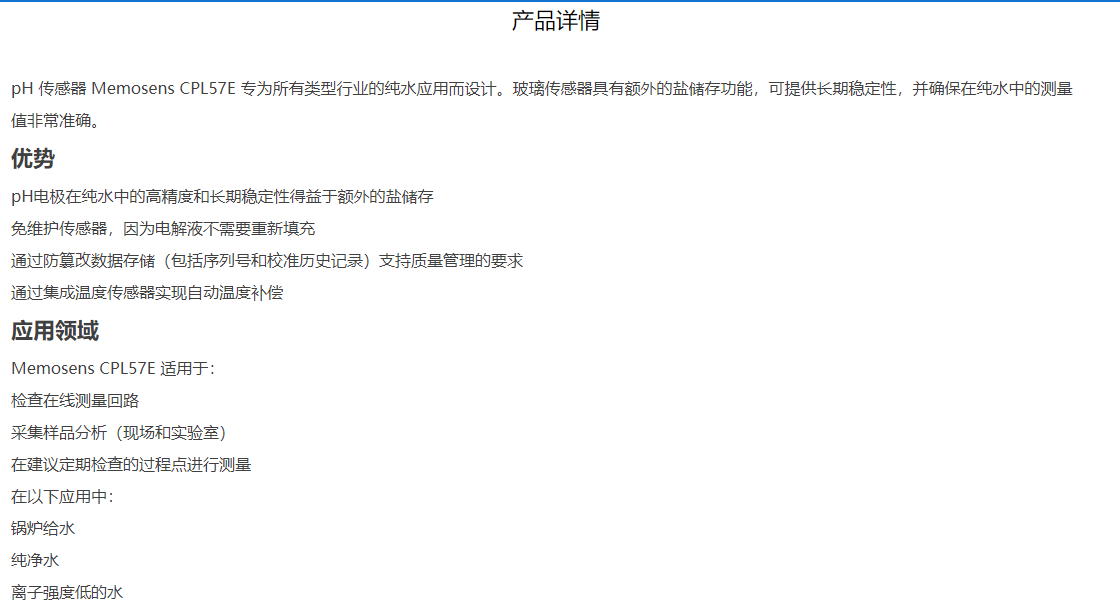Click the line '检查在线测量回路'

click(75, 401)
